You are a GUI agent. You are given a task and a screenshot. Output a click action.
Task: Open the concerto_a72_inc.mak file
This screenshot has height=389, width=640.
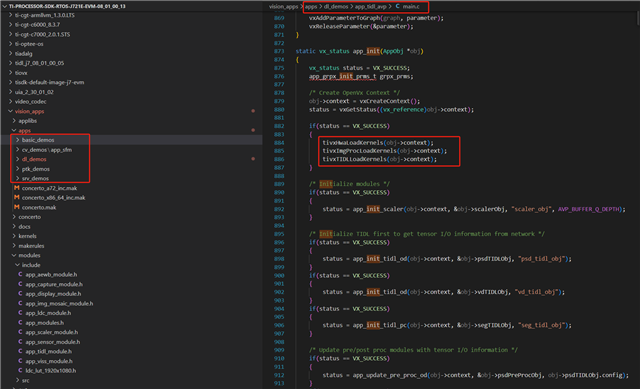pyautogui.click(x=49, y=188)
